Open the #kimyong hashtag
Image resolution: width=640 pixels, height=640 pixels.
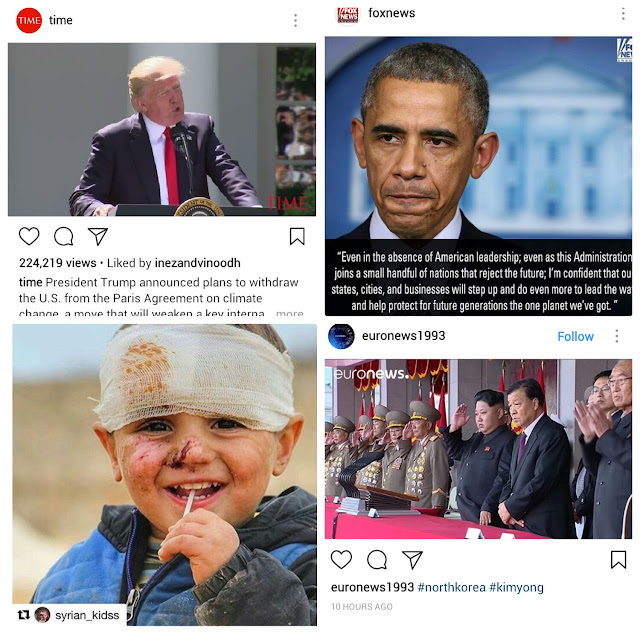tap(516, 587)
